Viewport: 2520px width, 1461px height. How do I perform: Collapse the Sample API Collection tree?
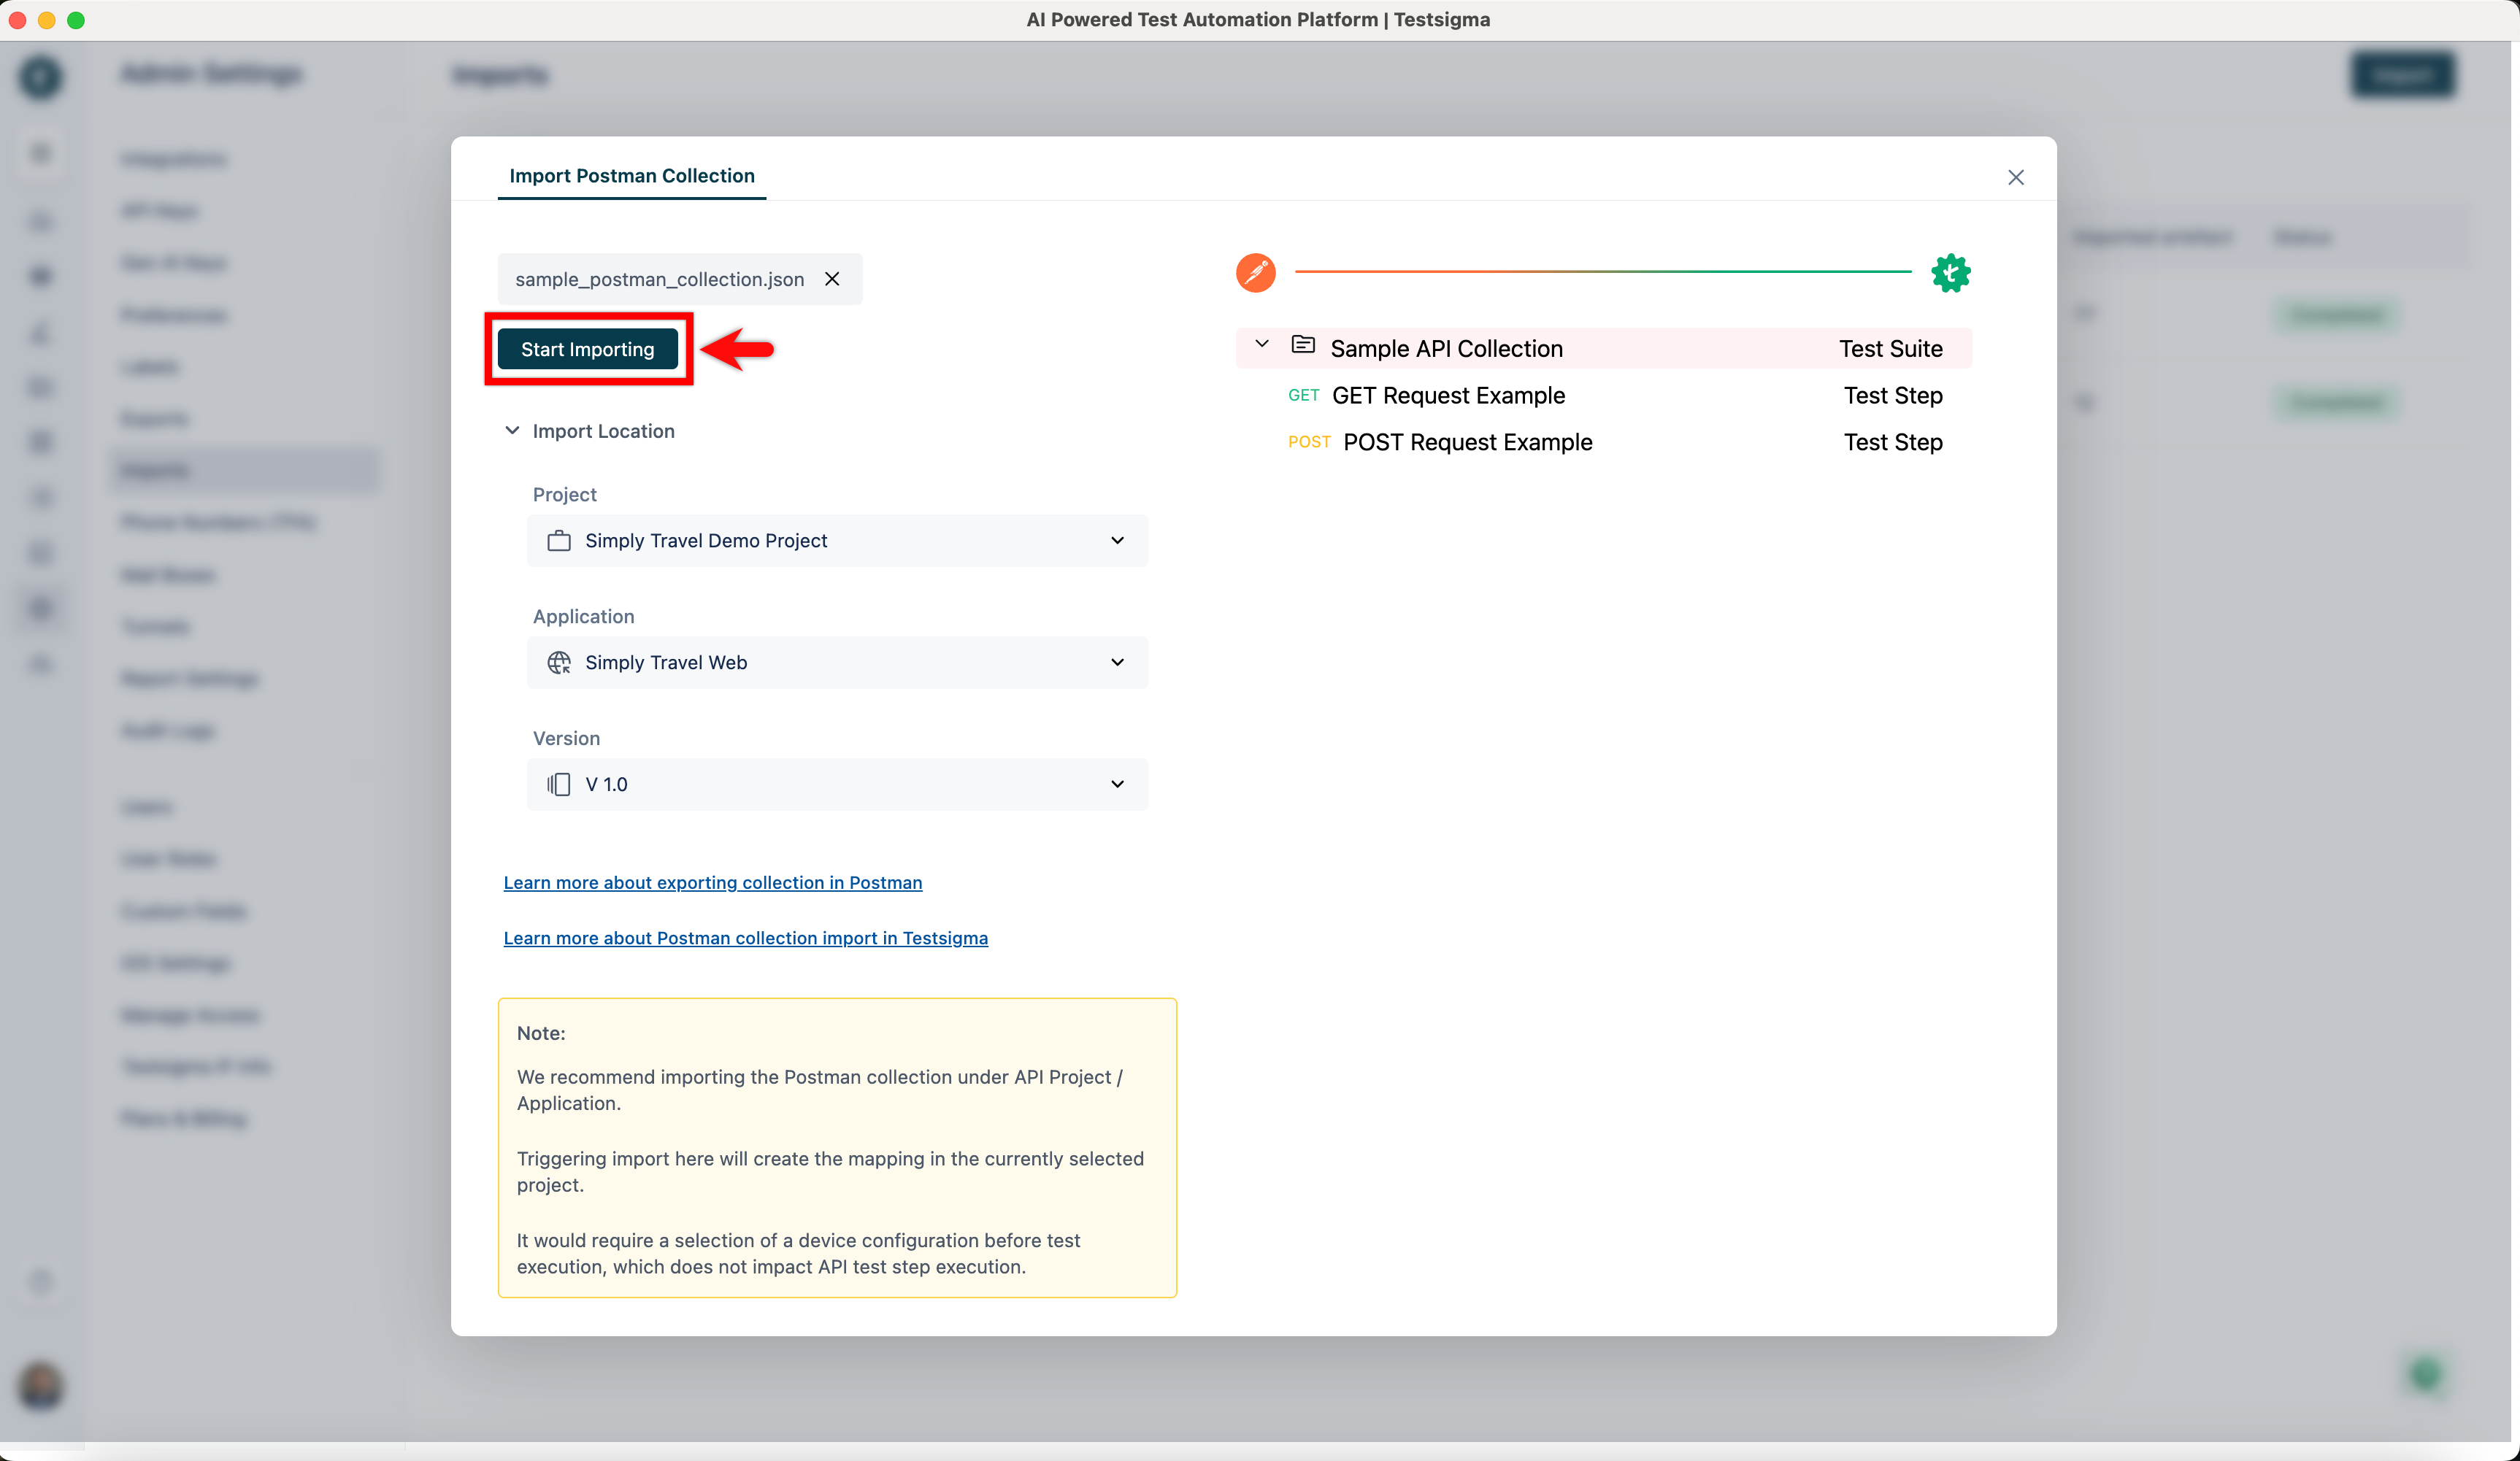click(1261, 344)
